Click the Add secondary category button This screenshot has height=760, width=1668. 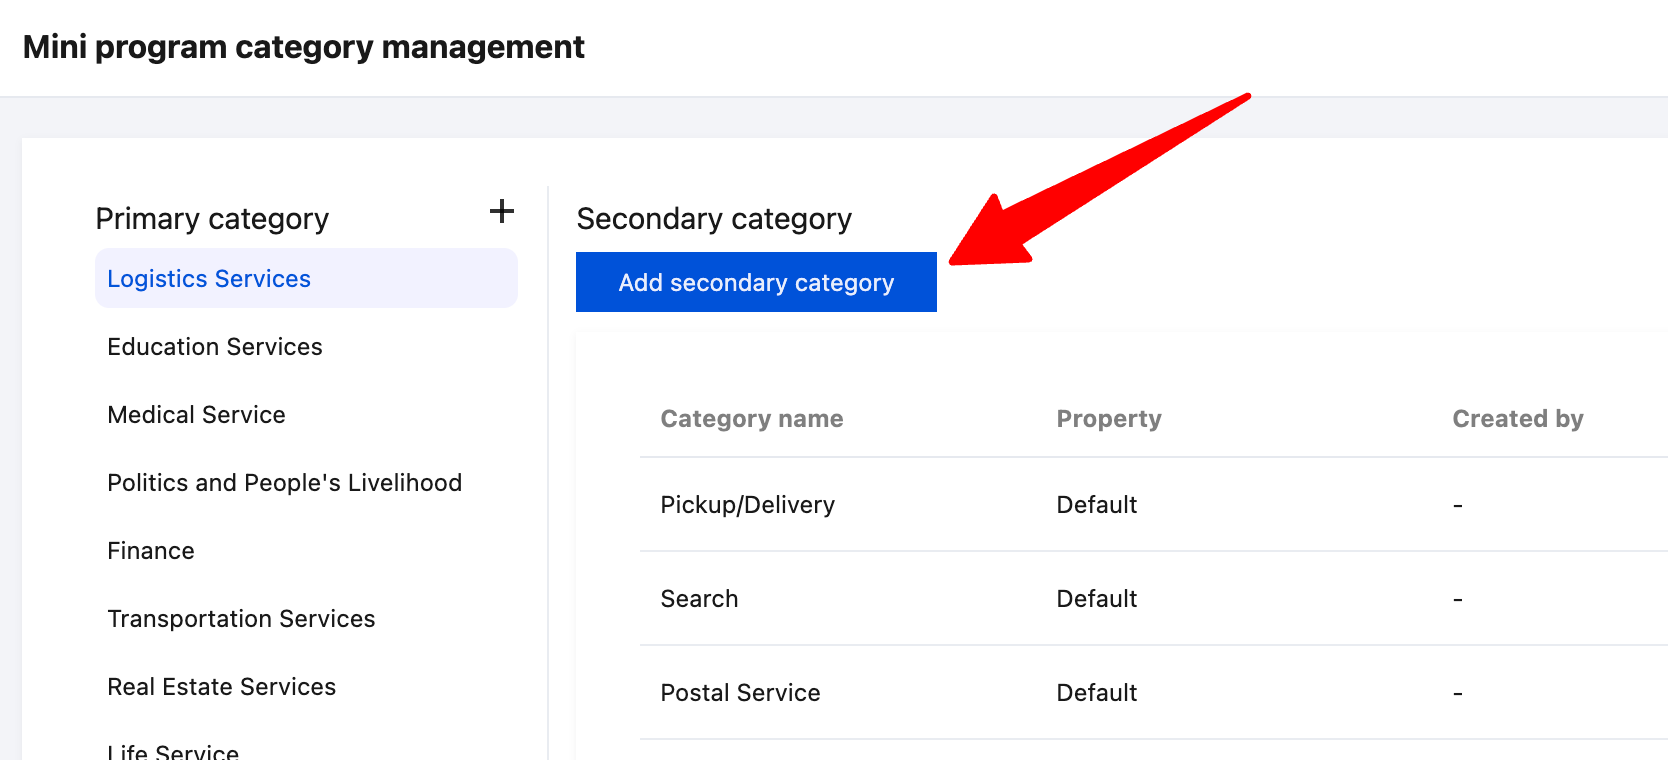[756, 282]
